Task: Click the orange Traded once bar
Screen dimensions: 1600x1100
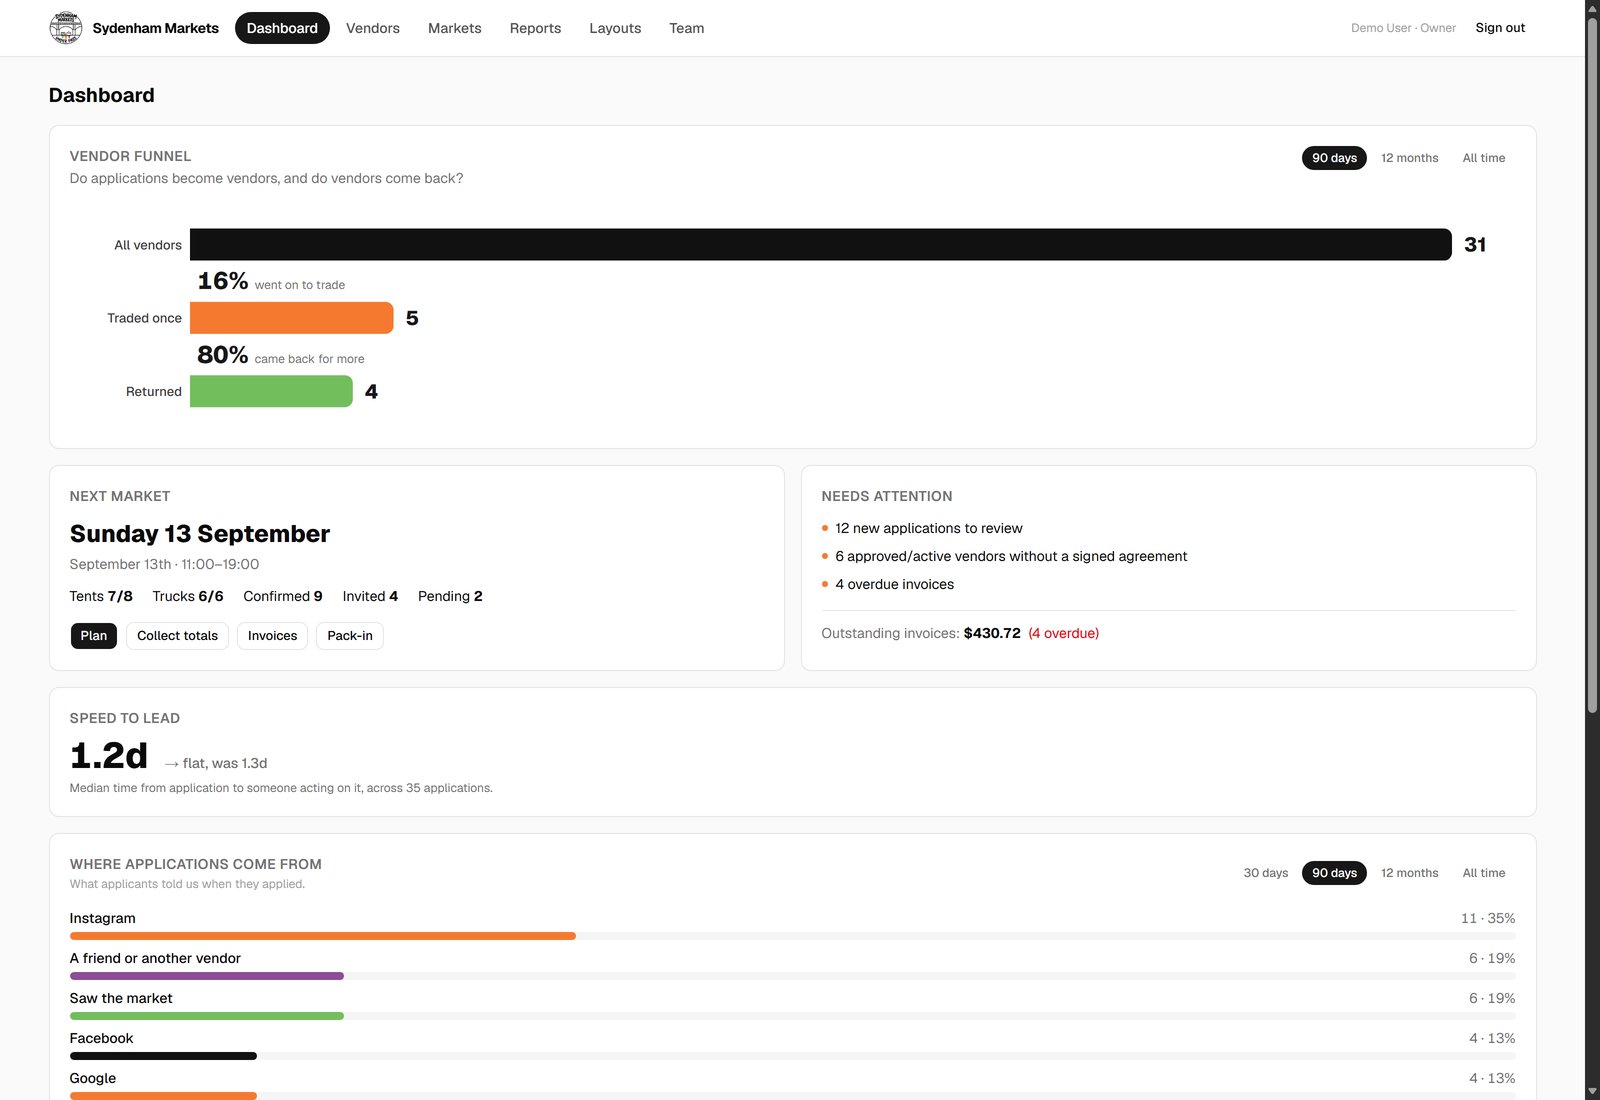Action: click(292, 318)
